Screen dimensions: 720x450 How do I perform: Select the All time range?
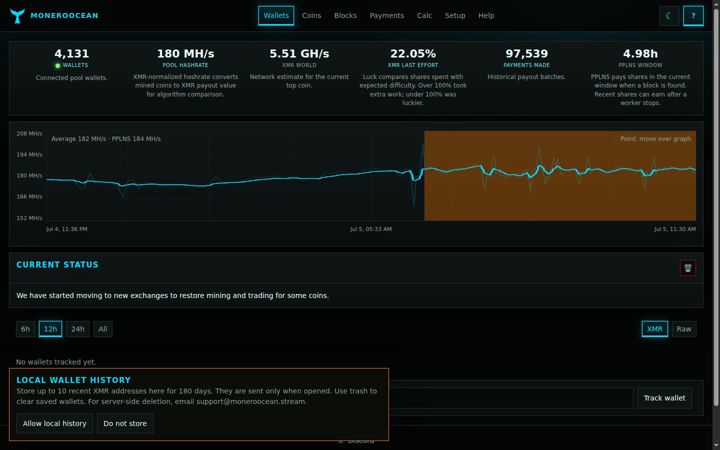(103, 329)
